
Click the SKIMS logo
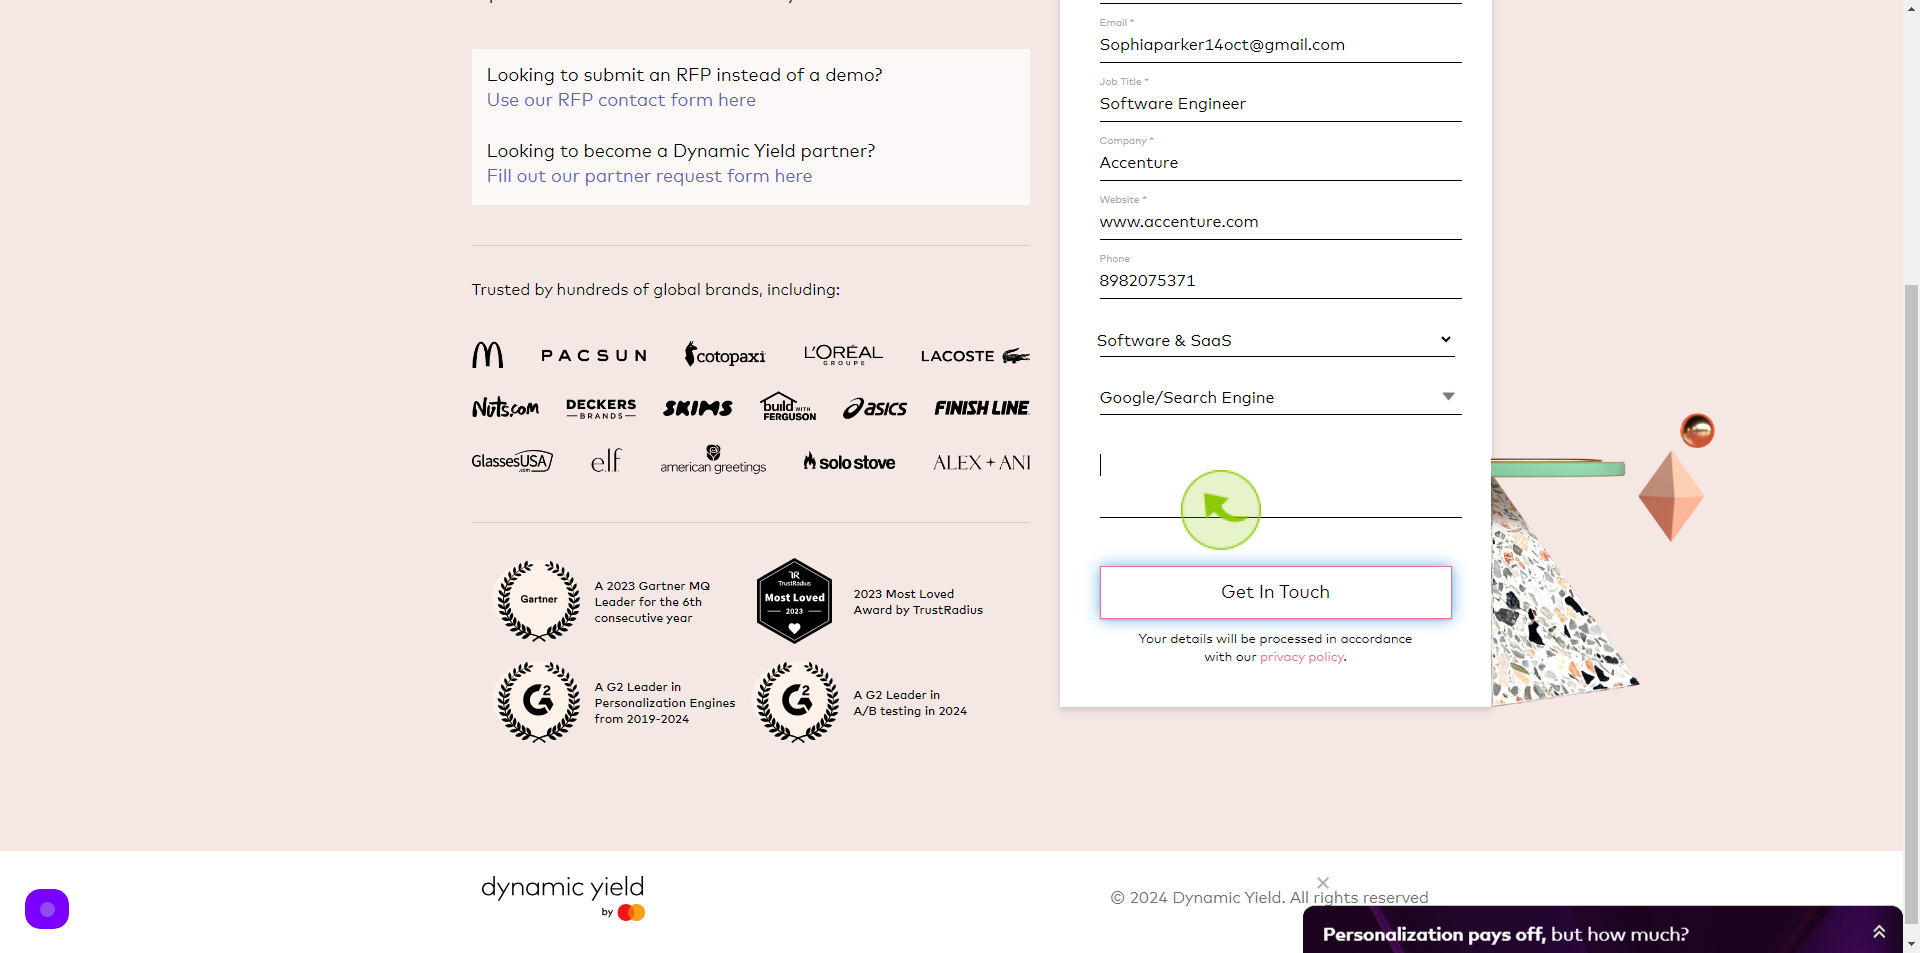click(x=697, y=408)
